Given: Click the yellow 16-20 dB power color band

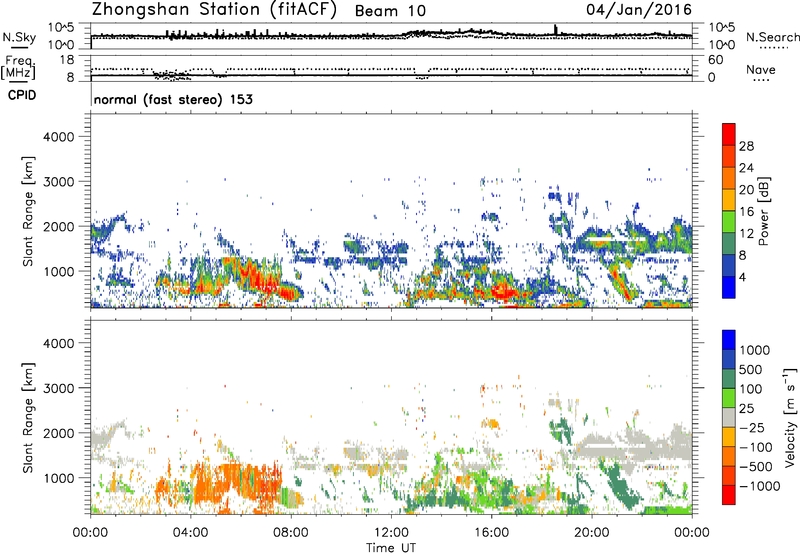Looking at the screenshot, I should click(x=729, y=199).
